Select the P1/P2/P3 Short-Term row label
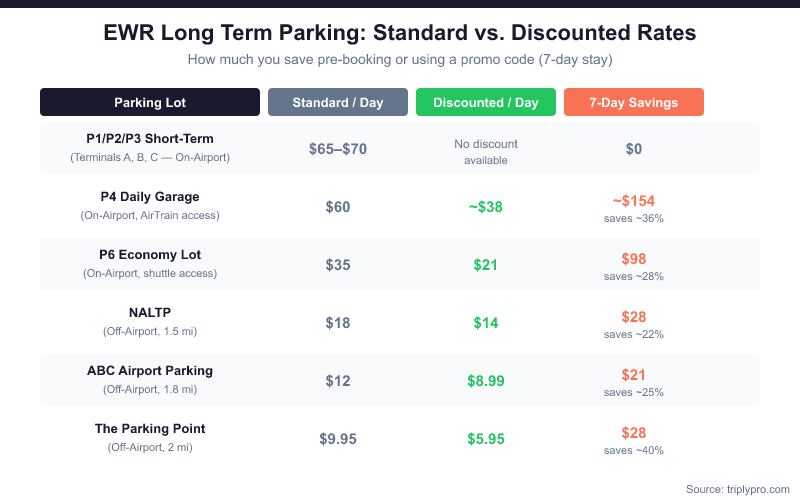This screenshot has height=500, width=800. 150,139
